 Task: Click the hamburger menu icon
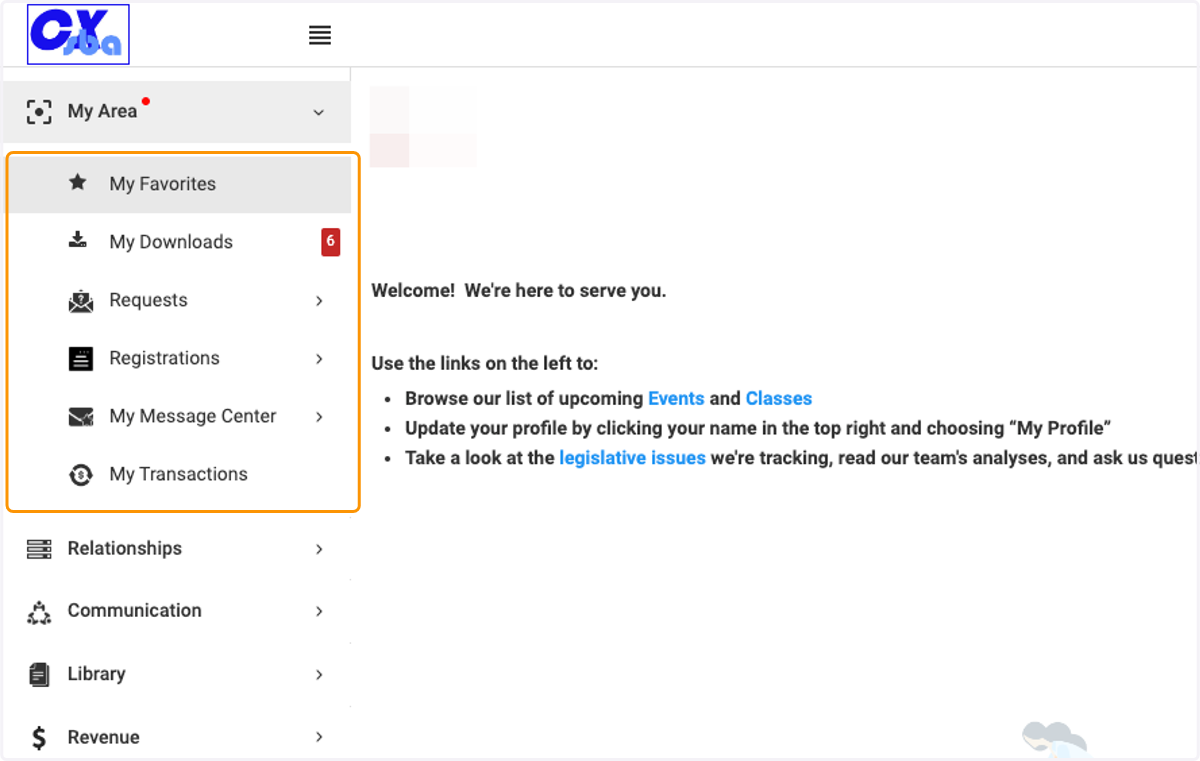point(319,36)
